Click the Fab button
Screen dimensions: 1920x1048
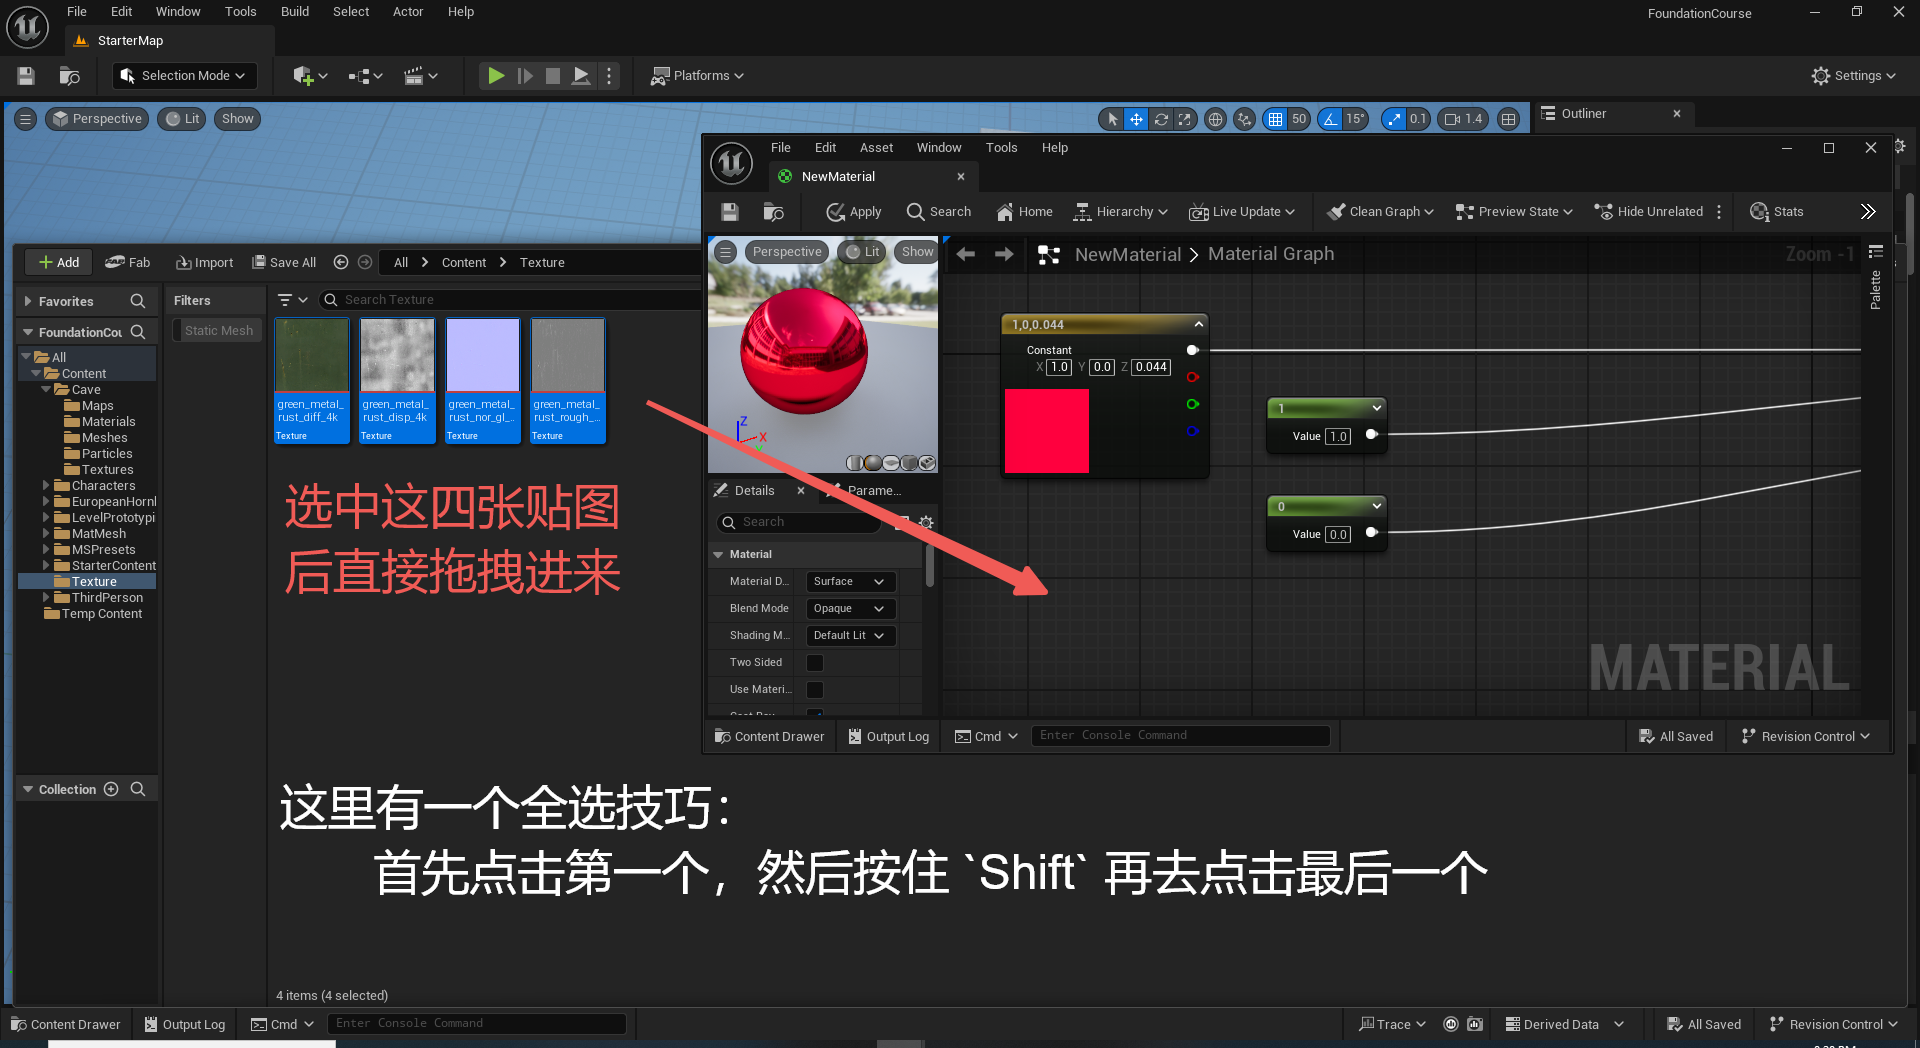(128, 263)
